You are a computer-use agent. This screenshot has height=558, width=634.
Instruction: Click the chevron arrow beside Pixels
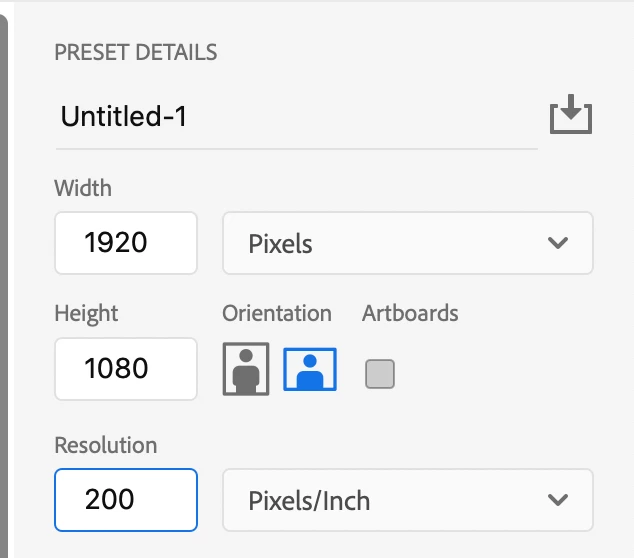(x=558, y=243)
